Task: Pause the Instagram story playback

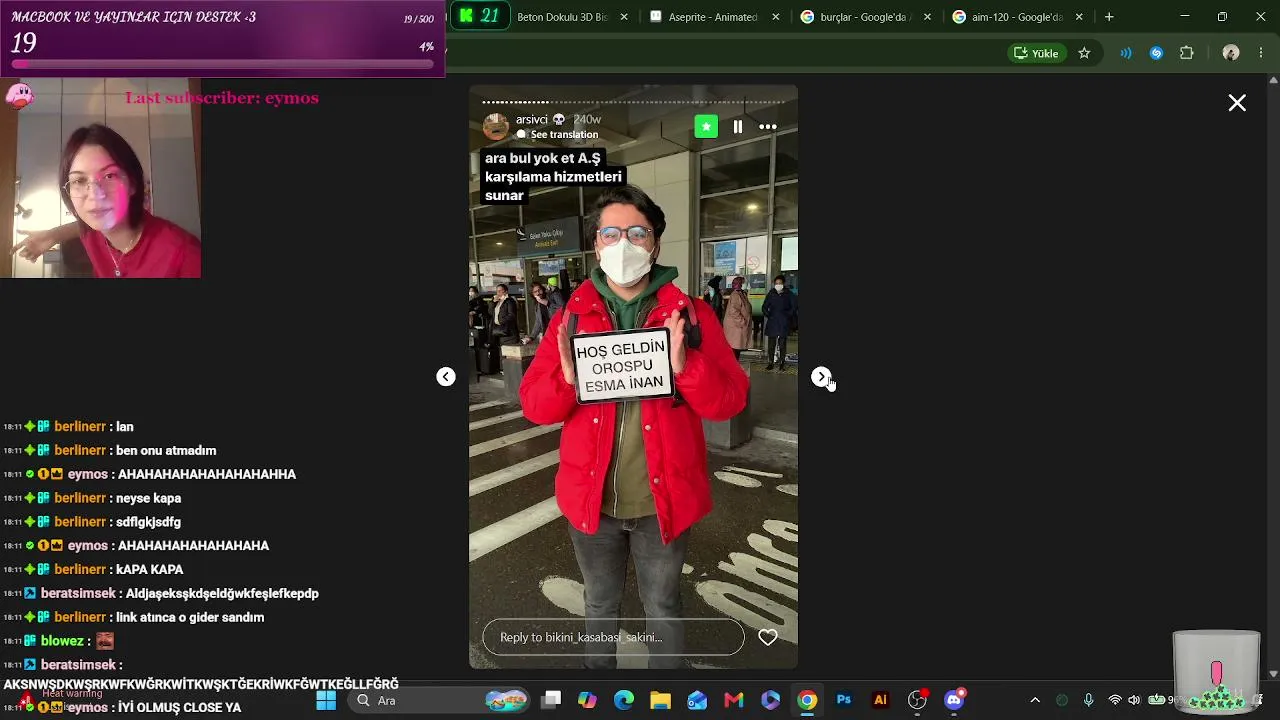Action: (x=738, y=127)
